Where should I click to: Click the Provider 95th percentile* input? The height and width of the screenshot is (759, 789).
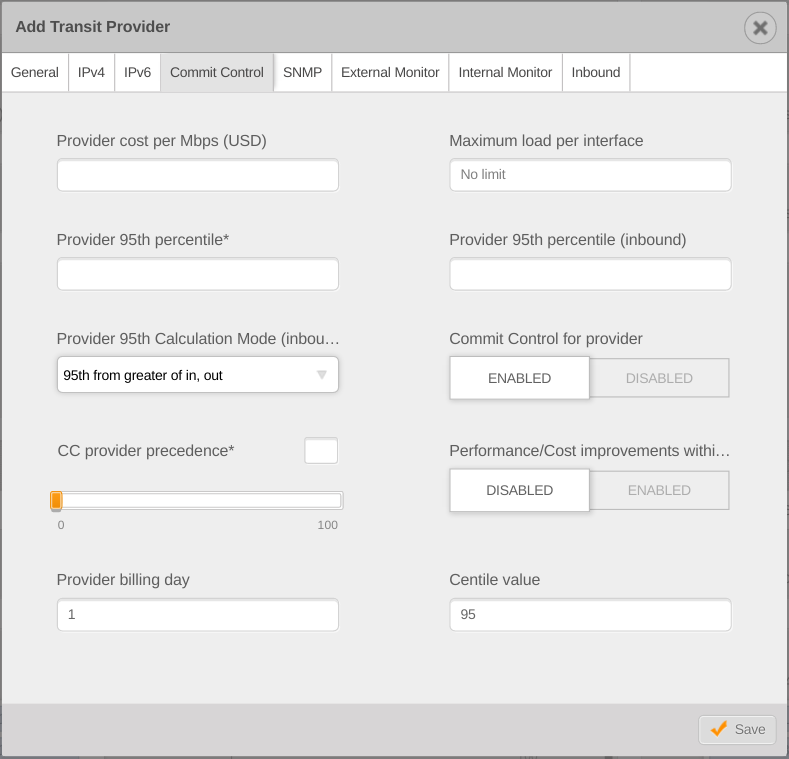tap(198, 274)
